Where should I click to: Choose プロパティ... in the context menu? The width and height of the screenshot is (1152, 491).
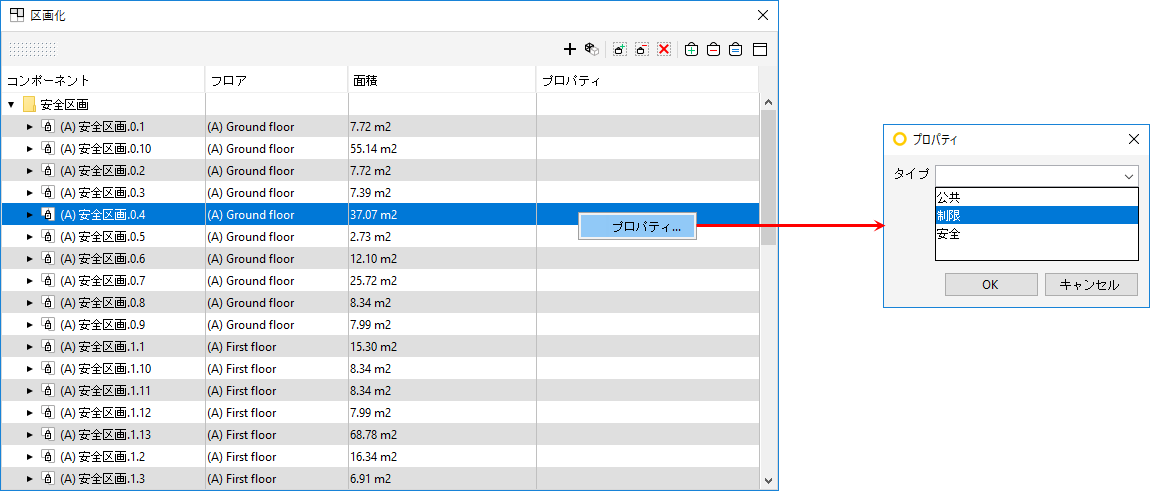pyautogui.click(x=637, y=226)
